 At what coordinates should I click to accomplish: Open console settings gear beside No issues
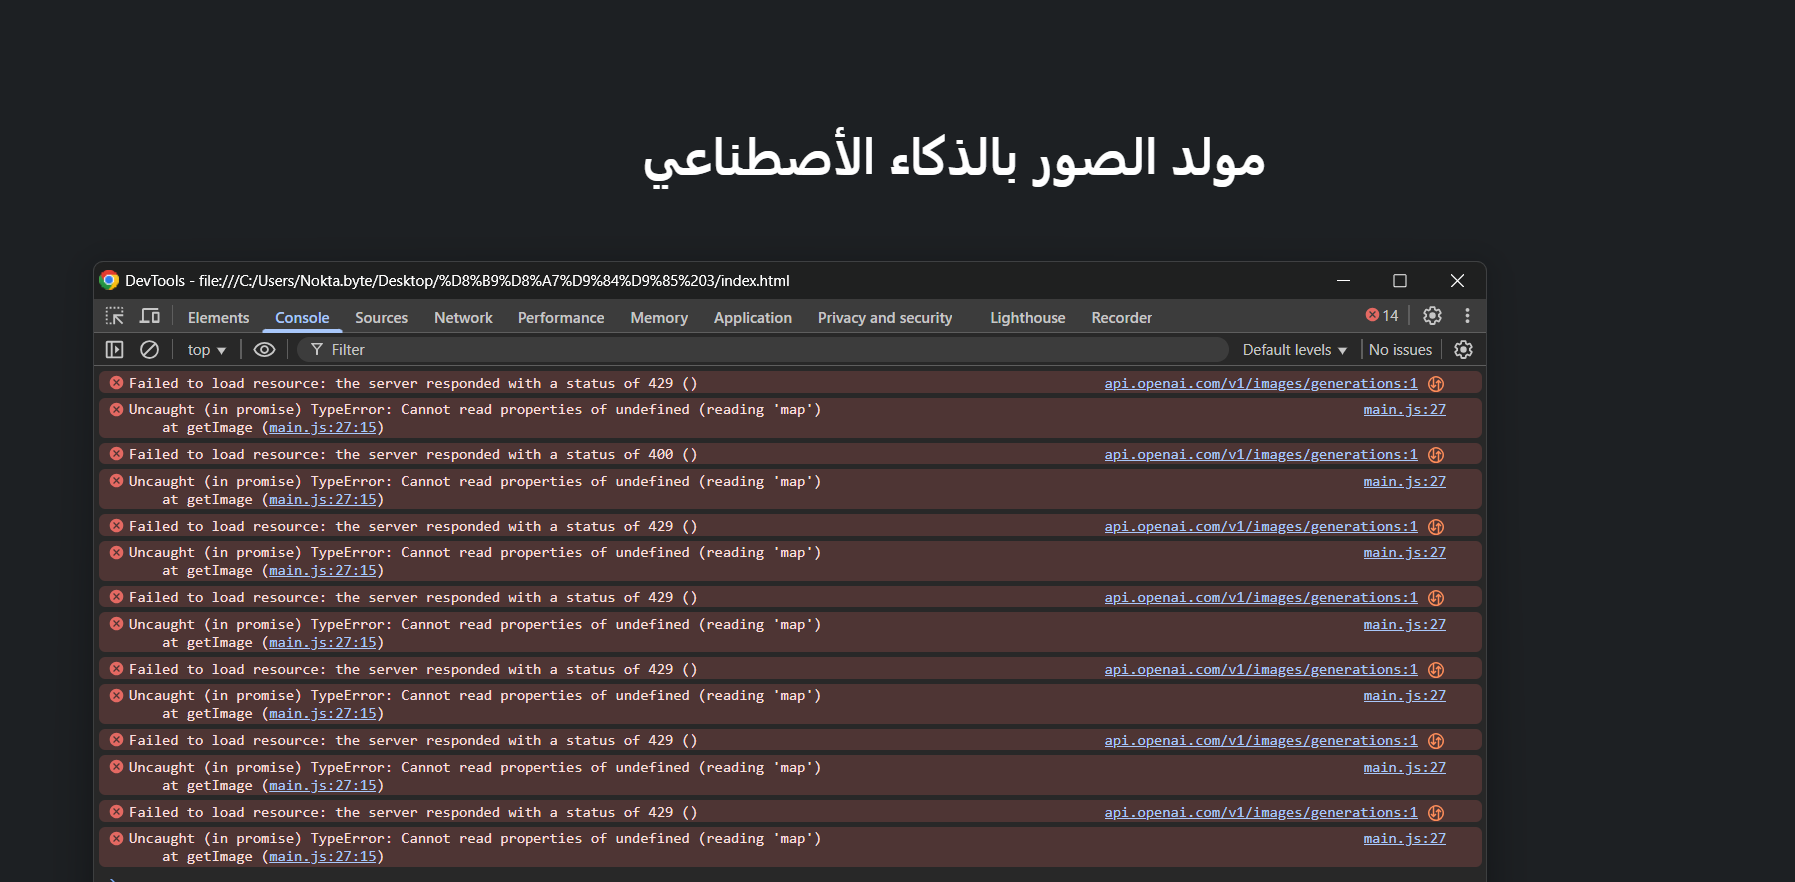[x=1463, y=350]
